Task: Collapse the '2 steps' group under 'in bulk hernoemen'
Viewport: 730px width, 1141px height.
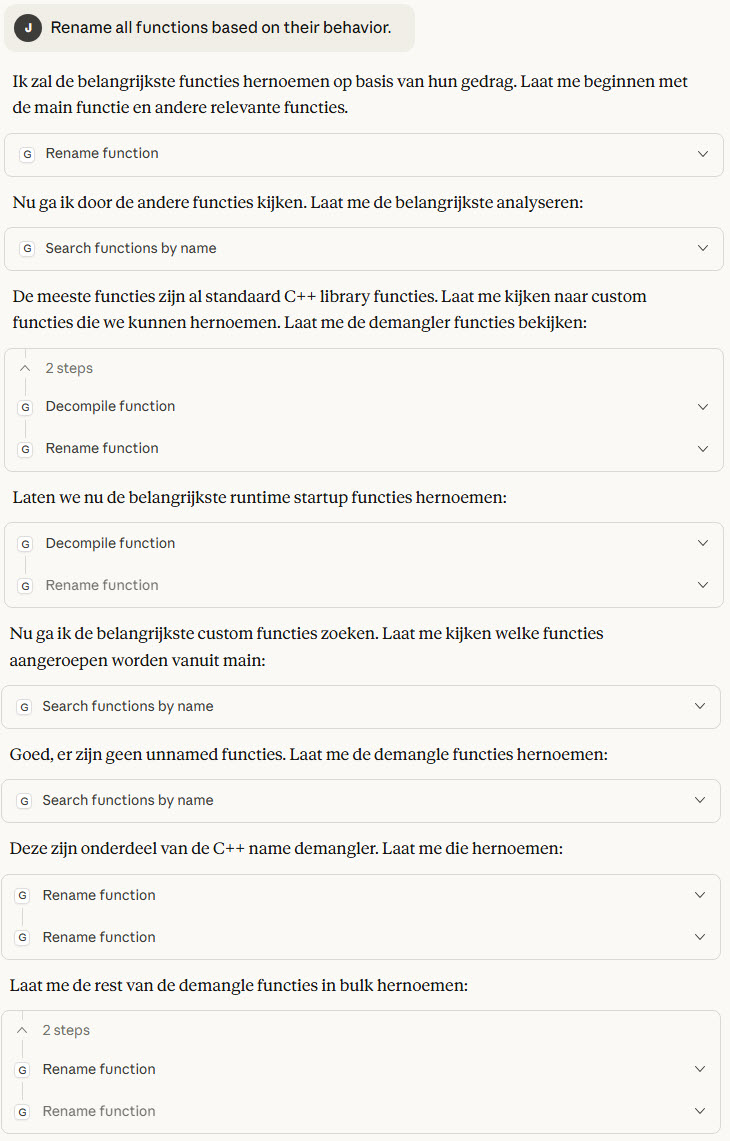Action: click(23, 1031)
